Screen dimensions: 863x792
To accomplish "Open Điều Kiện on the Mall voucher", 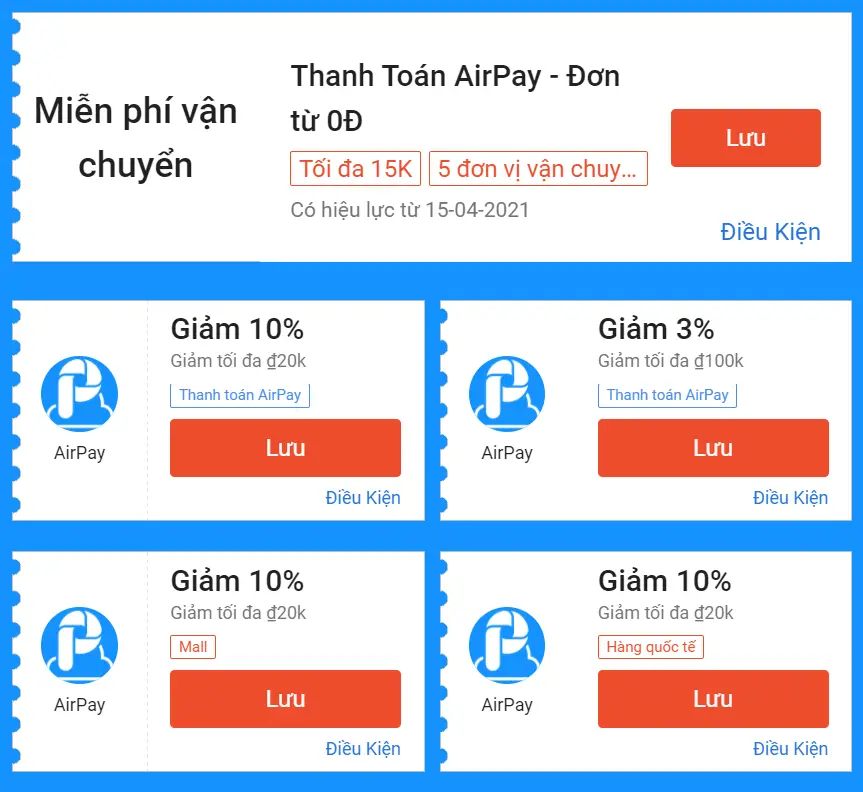I will 363,748.
